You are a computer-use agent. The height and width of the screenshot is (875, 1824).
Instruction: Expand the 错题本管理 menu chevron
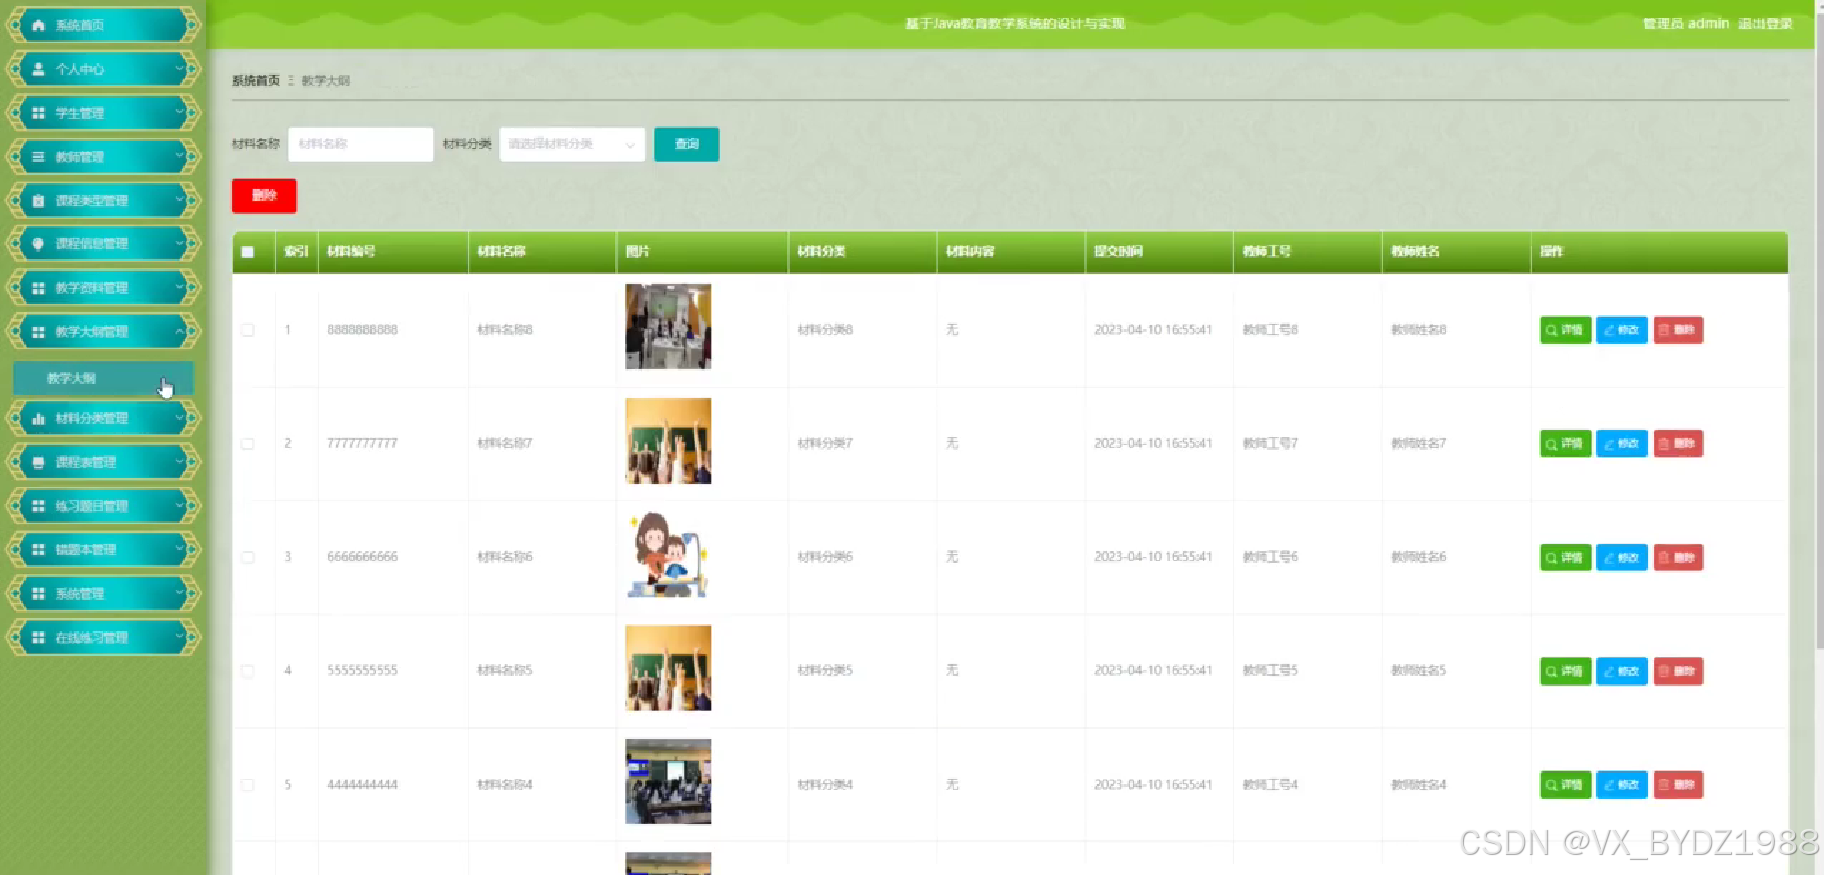(180, 550)
